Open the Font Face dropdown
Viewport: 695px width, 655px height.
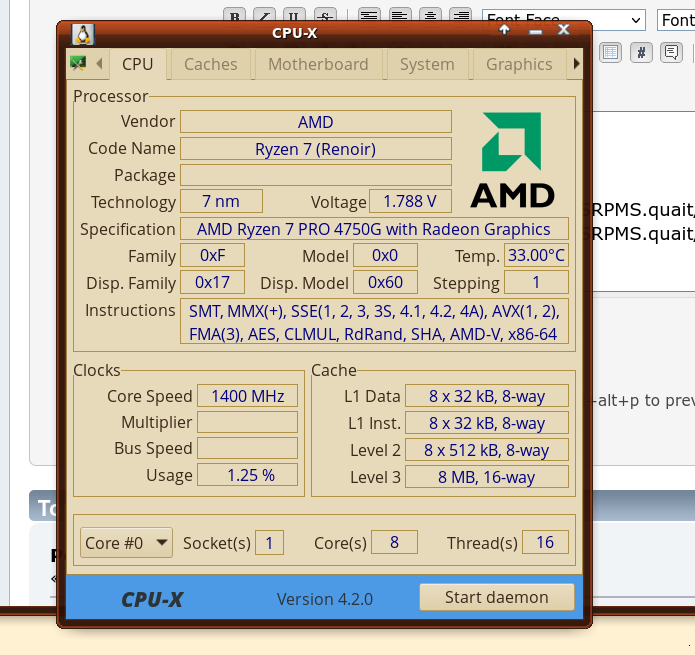[x=564, y=20]
